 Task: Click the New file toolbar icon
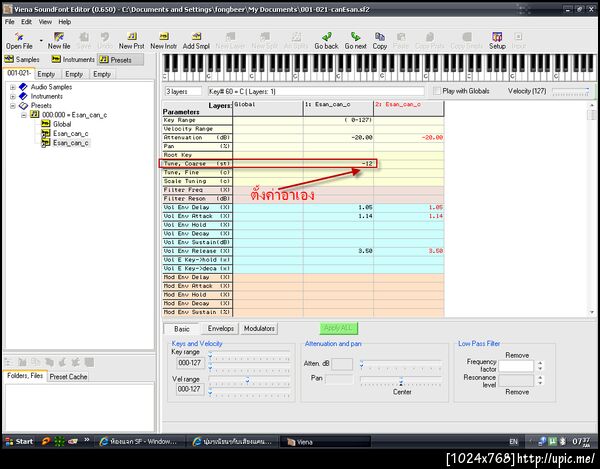[x=59, y=41]
